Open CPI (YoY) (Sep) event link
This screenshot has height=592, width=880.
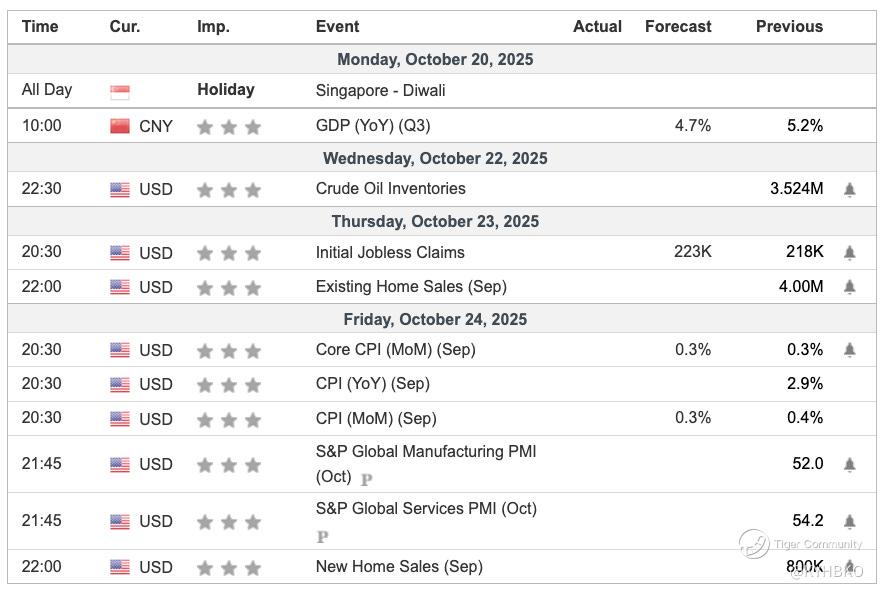pos(372,384)
